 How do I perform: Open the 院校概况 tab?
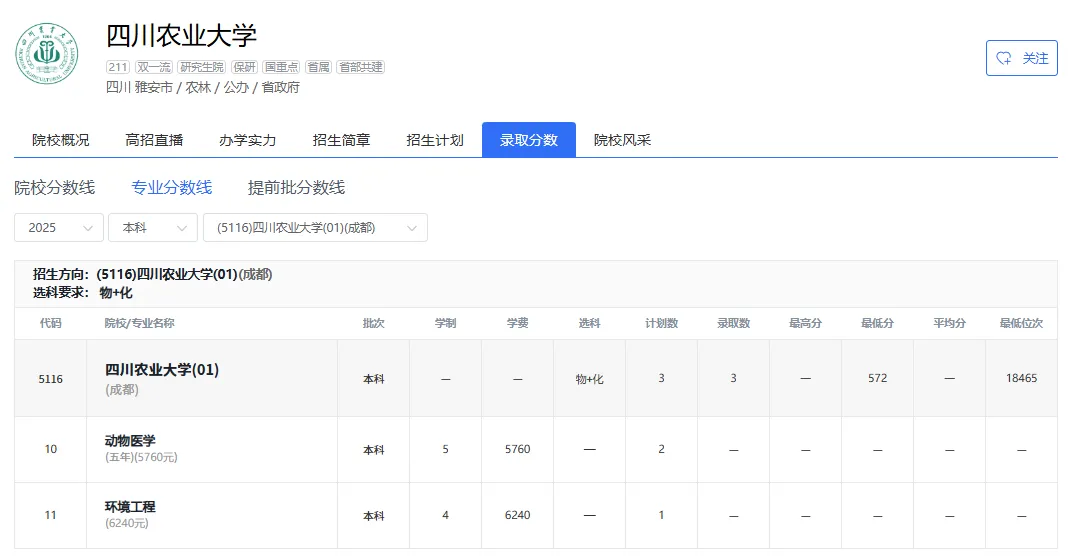61,140
